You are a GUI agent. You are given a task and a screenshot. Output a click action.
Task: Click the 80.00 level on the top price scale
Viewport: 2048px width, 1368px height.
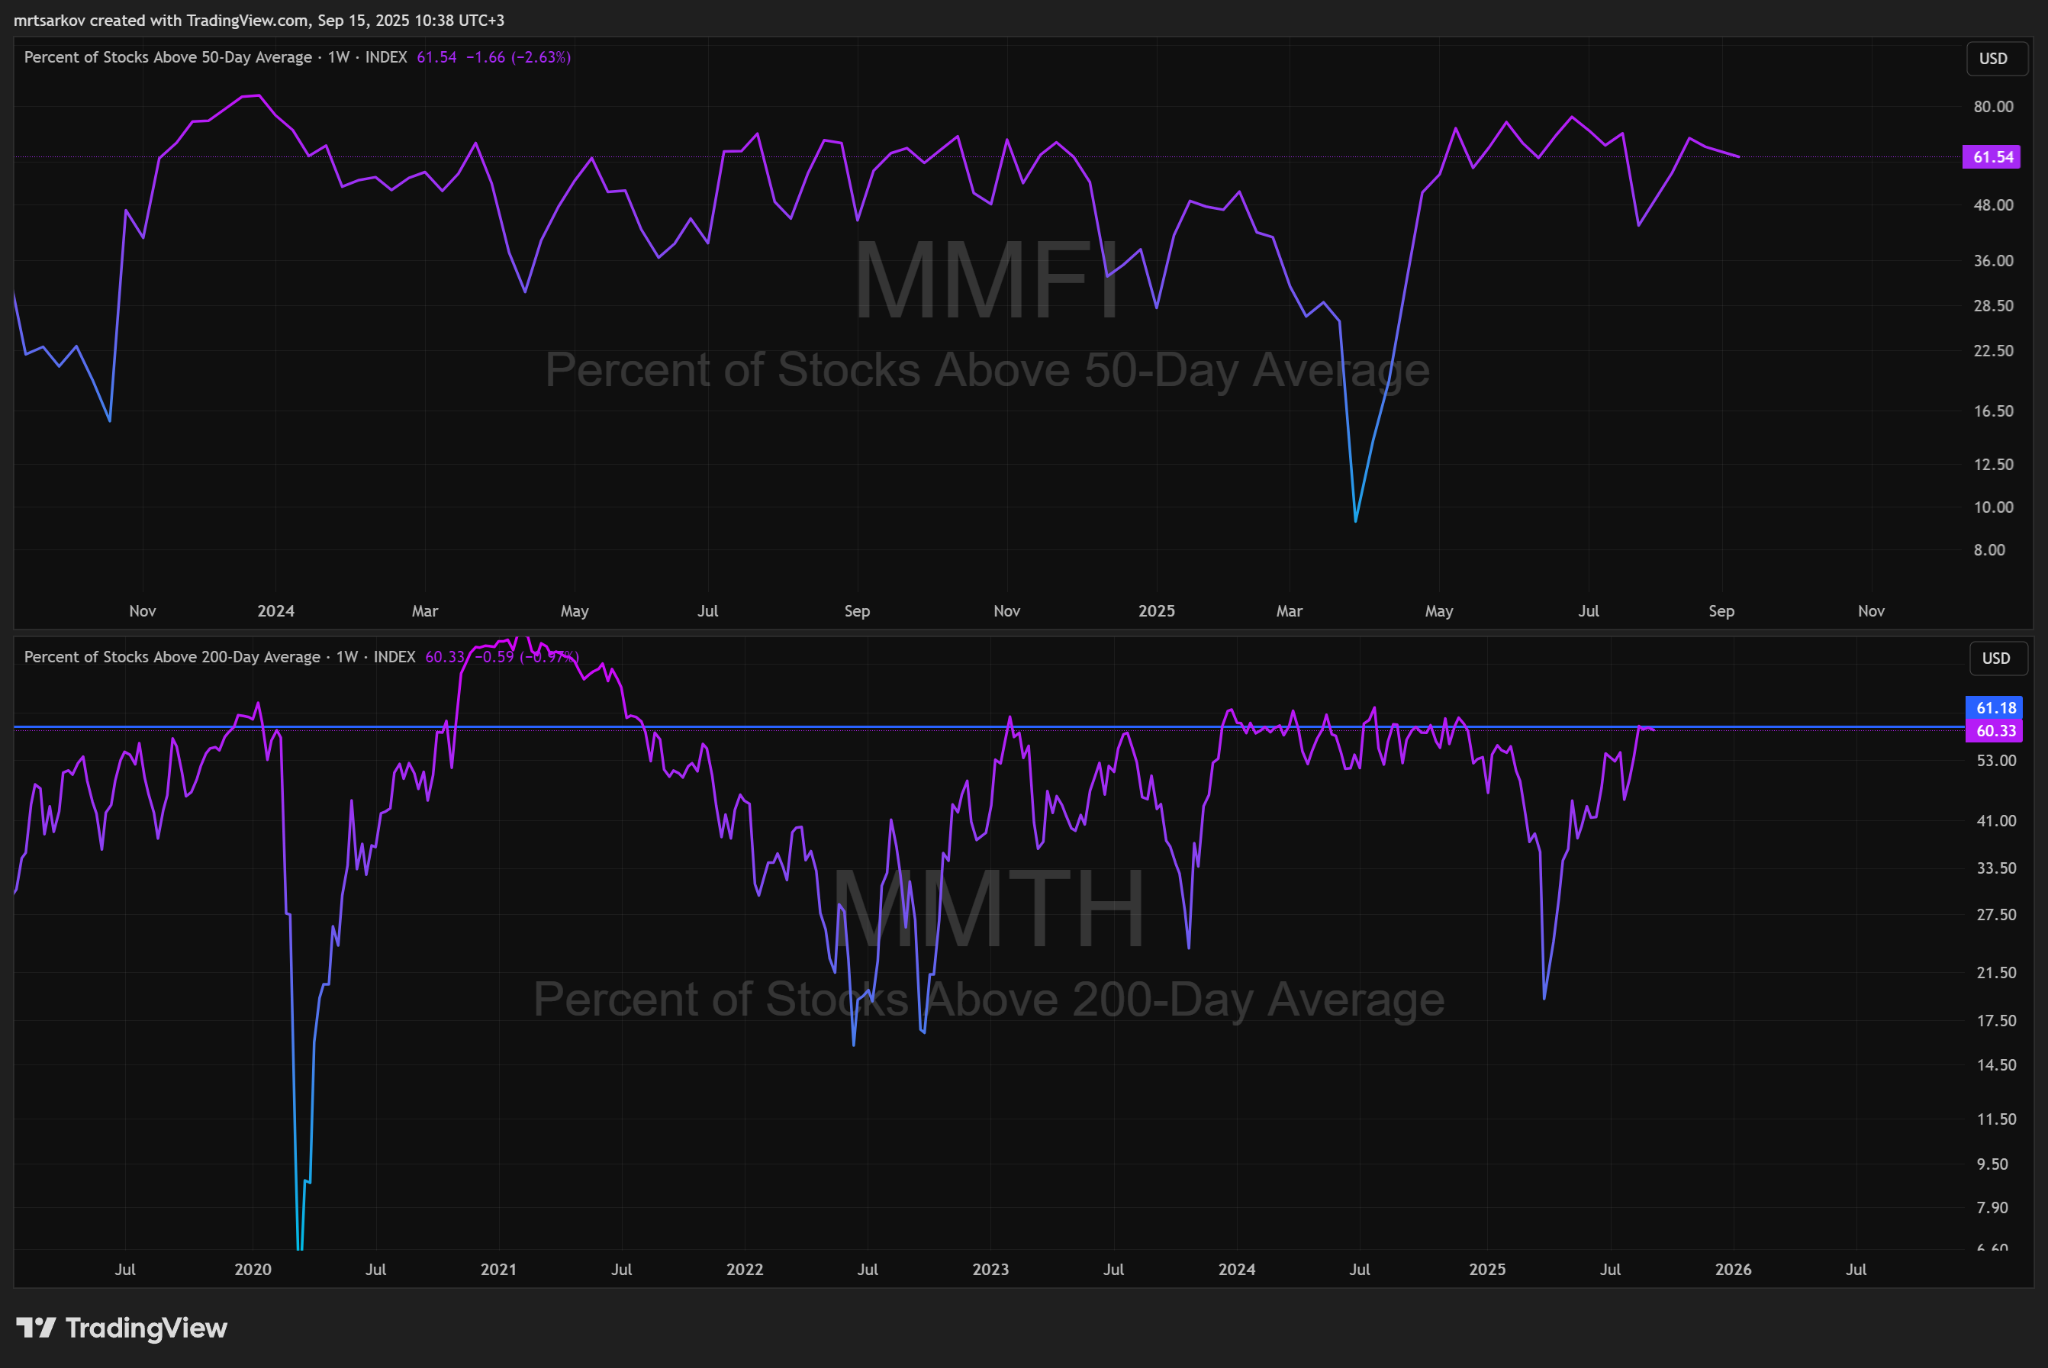click(1992, 107)
